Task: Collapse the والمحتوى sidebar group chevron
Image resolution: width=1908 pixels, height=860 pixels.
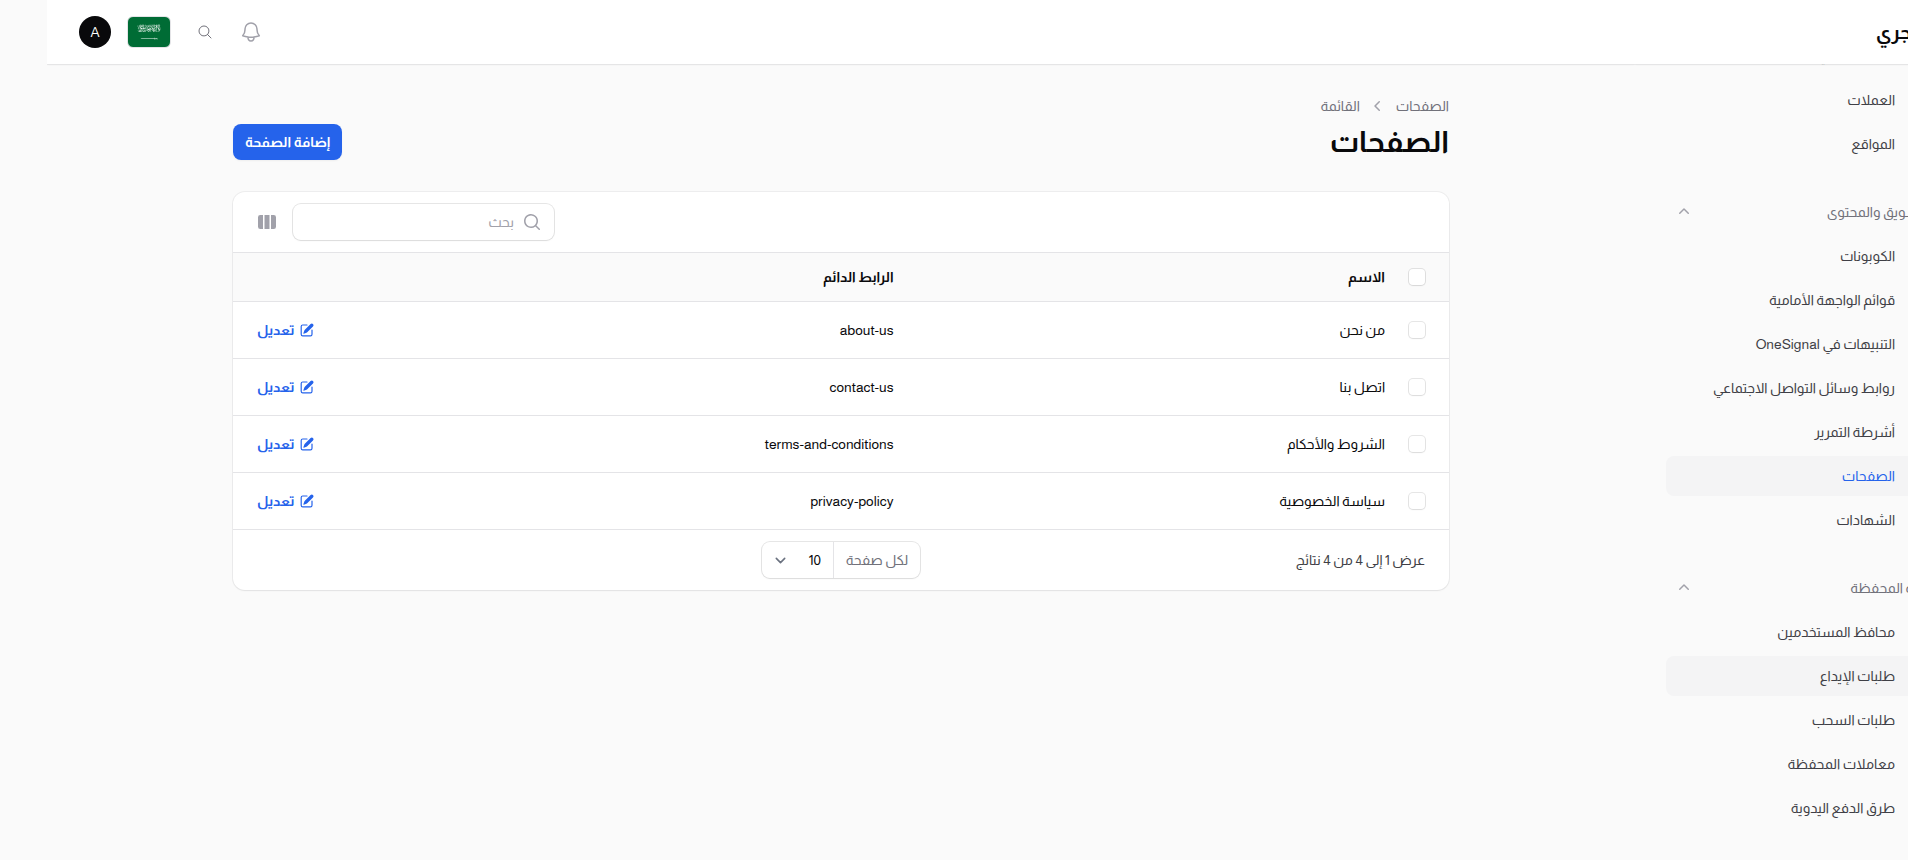Action: click(1684, 212)
